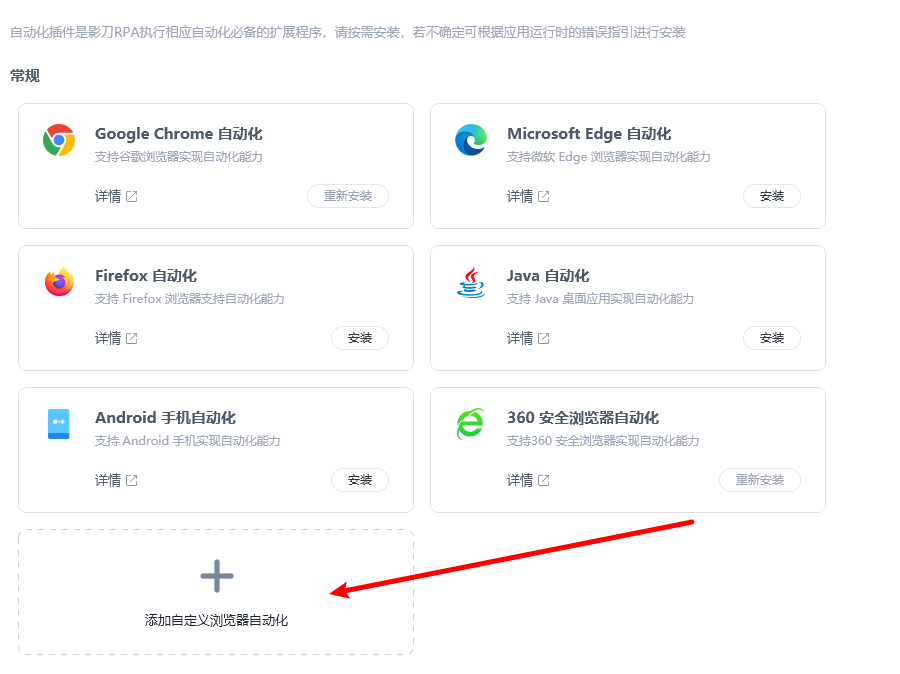The image size is (900, 674).
Task: Install the Firefox automation plugin
Action: (359, 338)
